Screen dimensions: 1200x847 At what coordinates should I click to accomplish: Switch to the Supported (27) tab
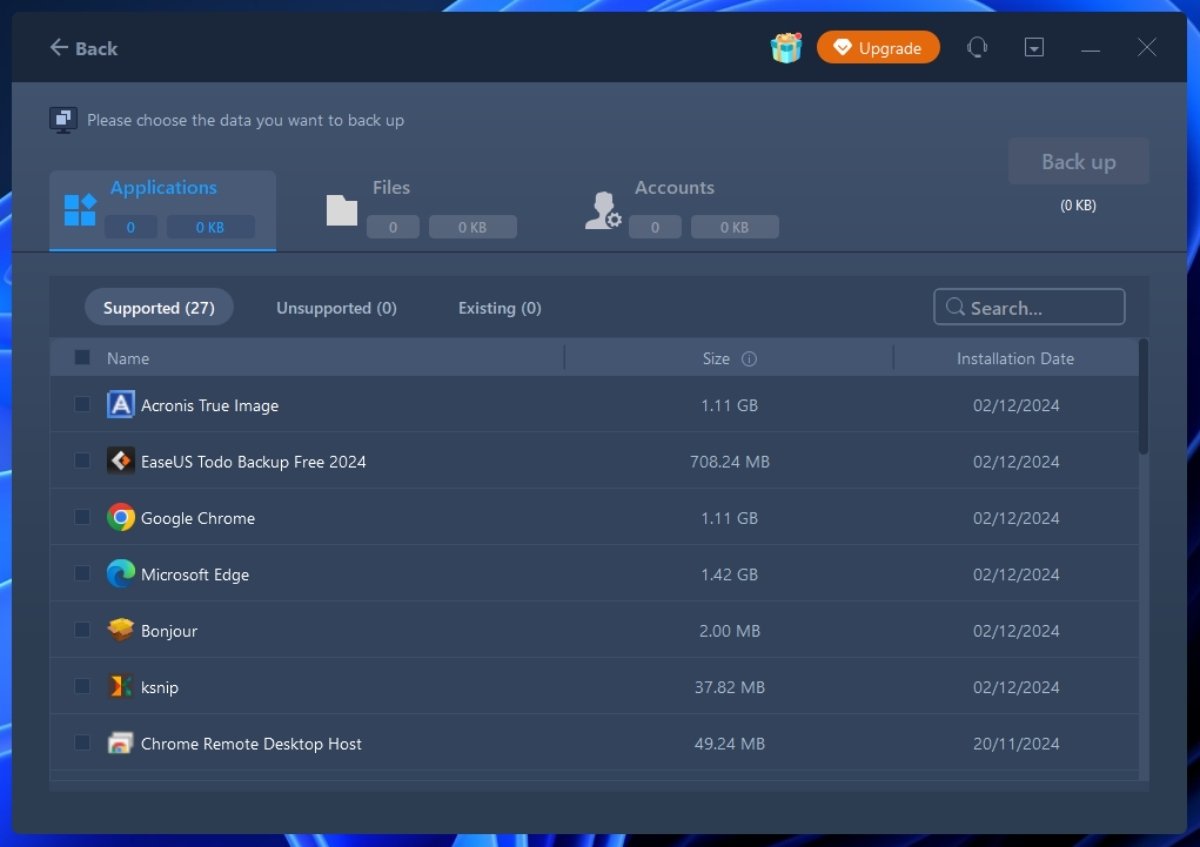(x=159, y=308)
